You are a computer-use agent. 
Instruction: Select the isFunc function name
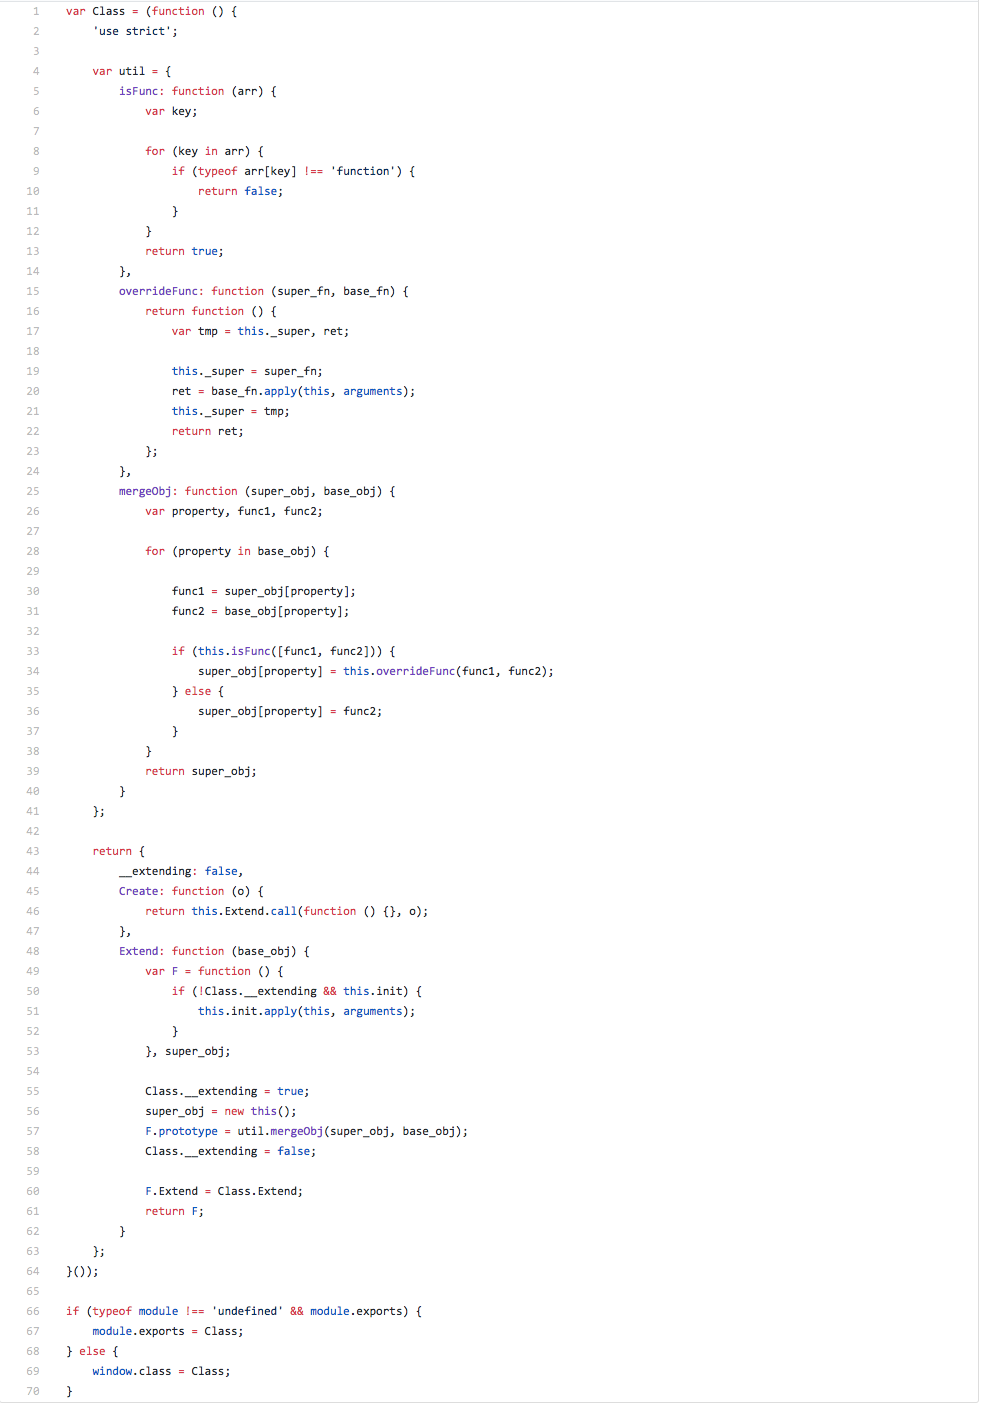click(138, 91)
